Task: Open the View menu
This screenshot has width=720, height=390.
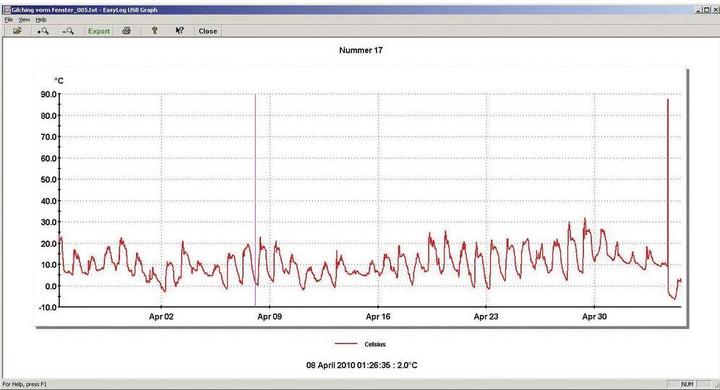Action: tap(24, 20)
